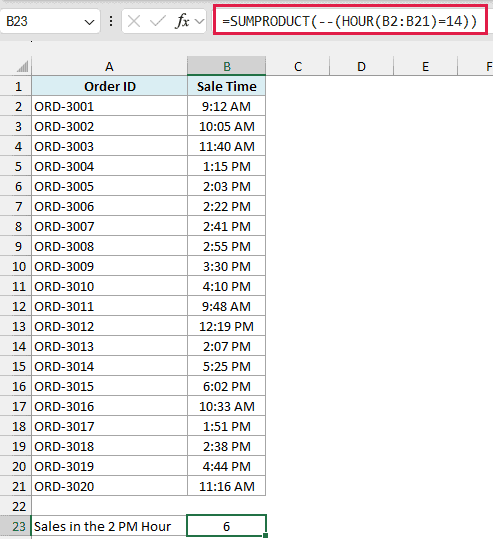Select cell ORD-3019

tap(109, 466)
